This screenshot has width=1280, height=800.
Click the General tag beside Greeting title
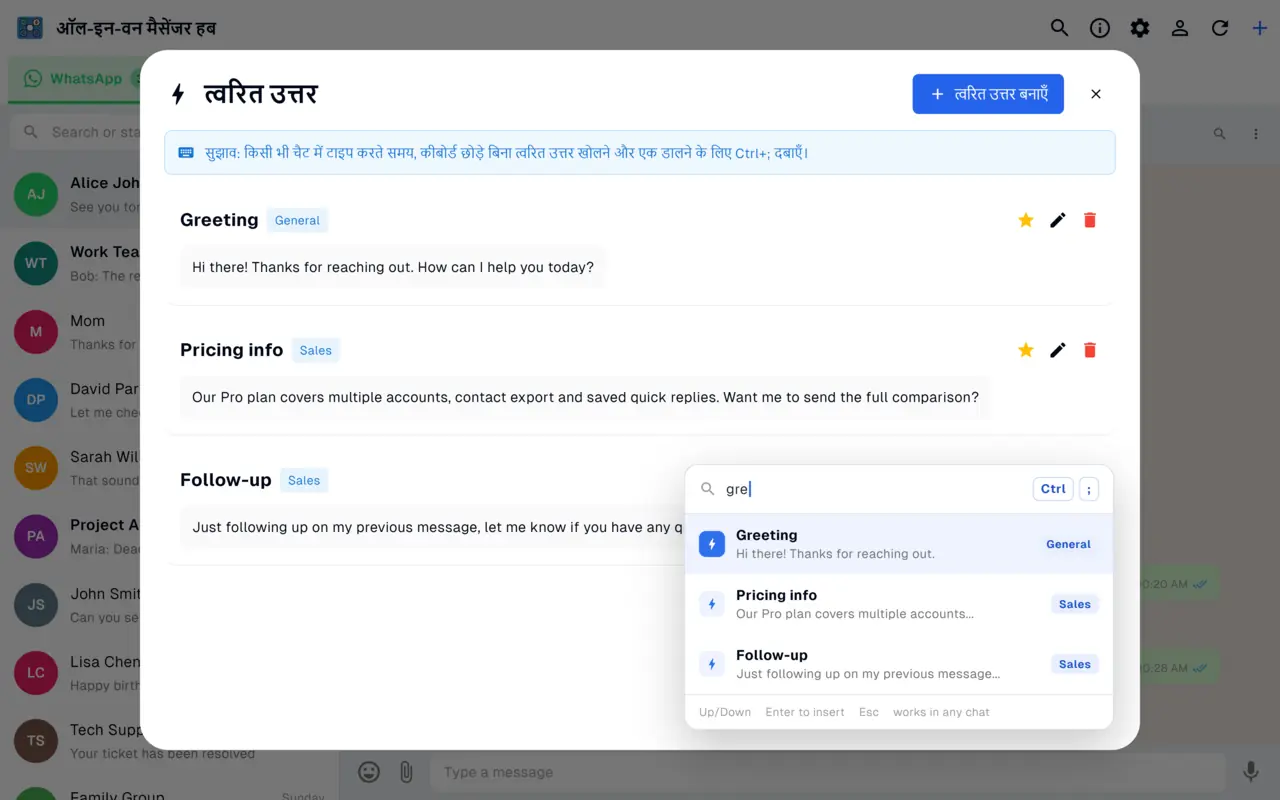(297, 220)
